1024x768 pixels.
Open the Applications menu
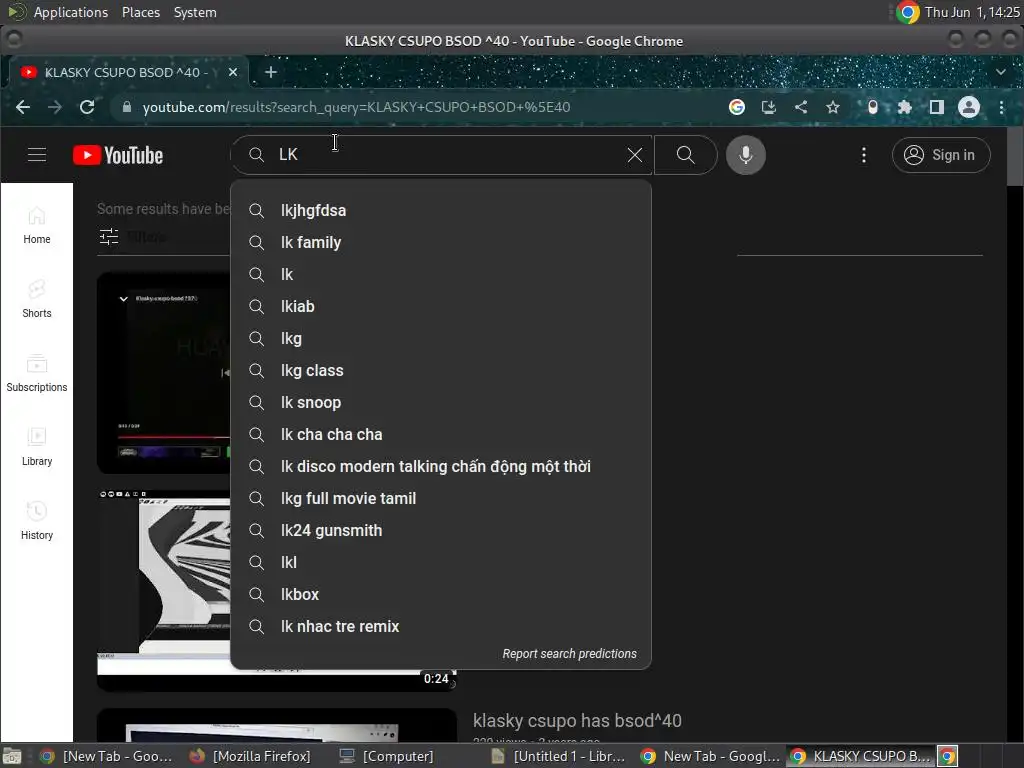coord(71,12)
